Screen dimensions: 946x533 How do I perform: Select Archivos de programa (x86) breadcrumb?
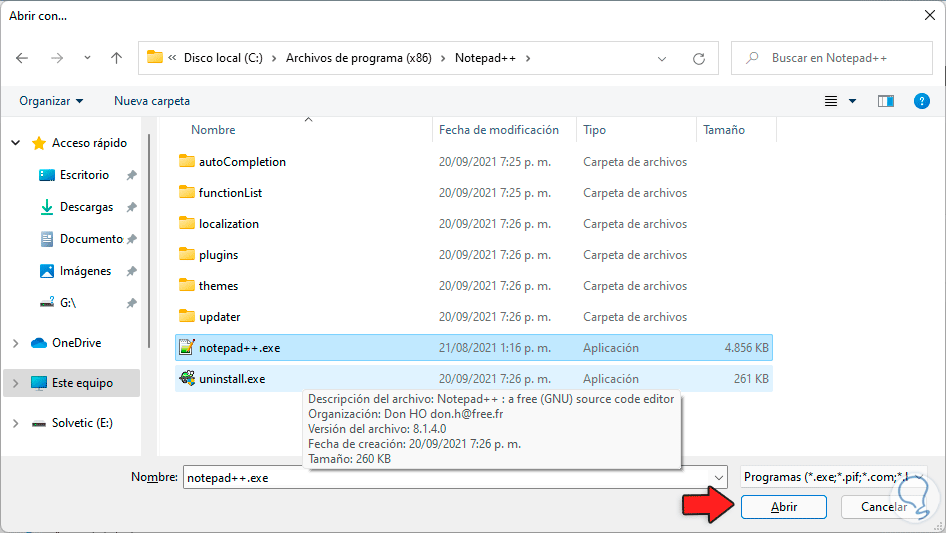click(359, 58)
